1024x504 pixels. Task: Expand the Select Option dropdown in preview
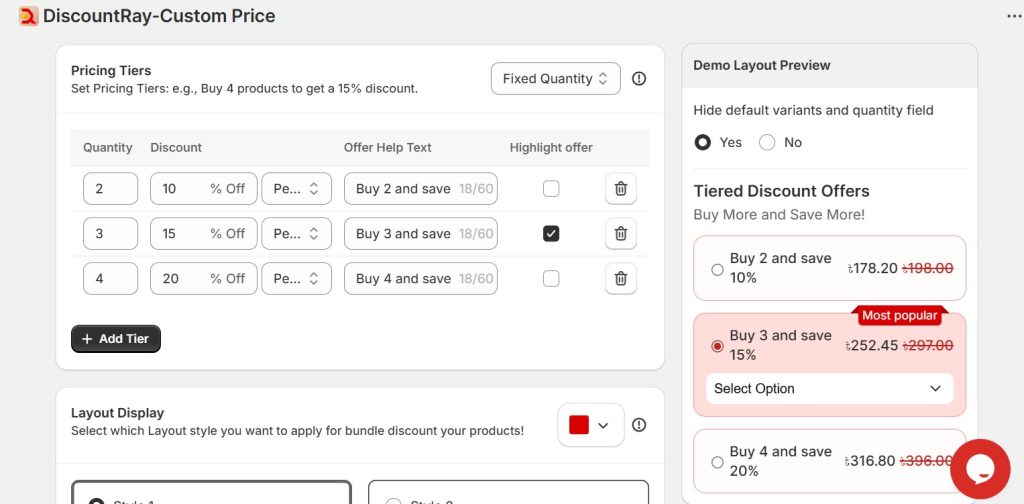(x=829, y=388)
